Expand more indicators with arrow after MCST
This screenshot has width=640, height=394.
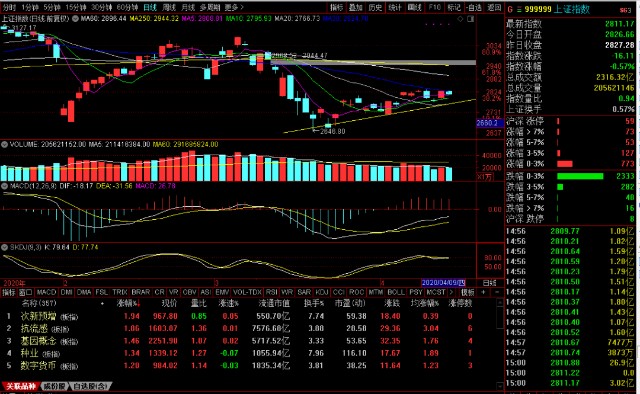(x=451, y=292)
